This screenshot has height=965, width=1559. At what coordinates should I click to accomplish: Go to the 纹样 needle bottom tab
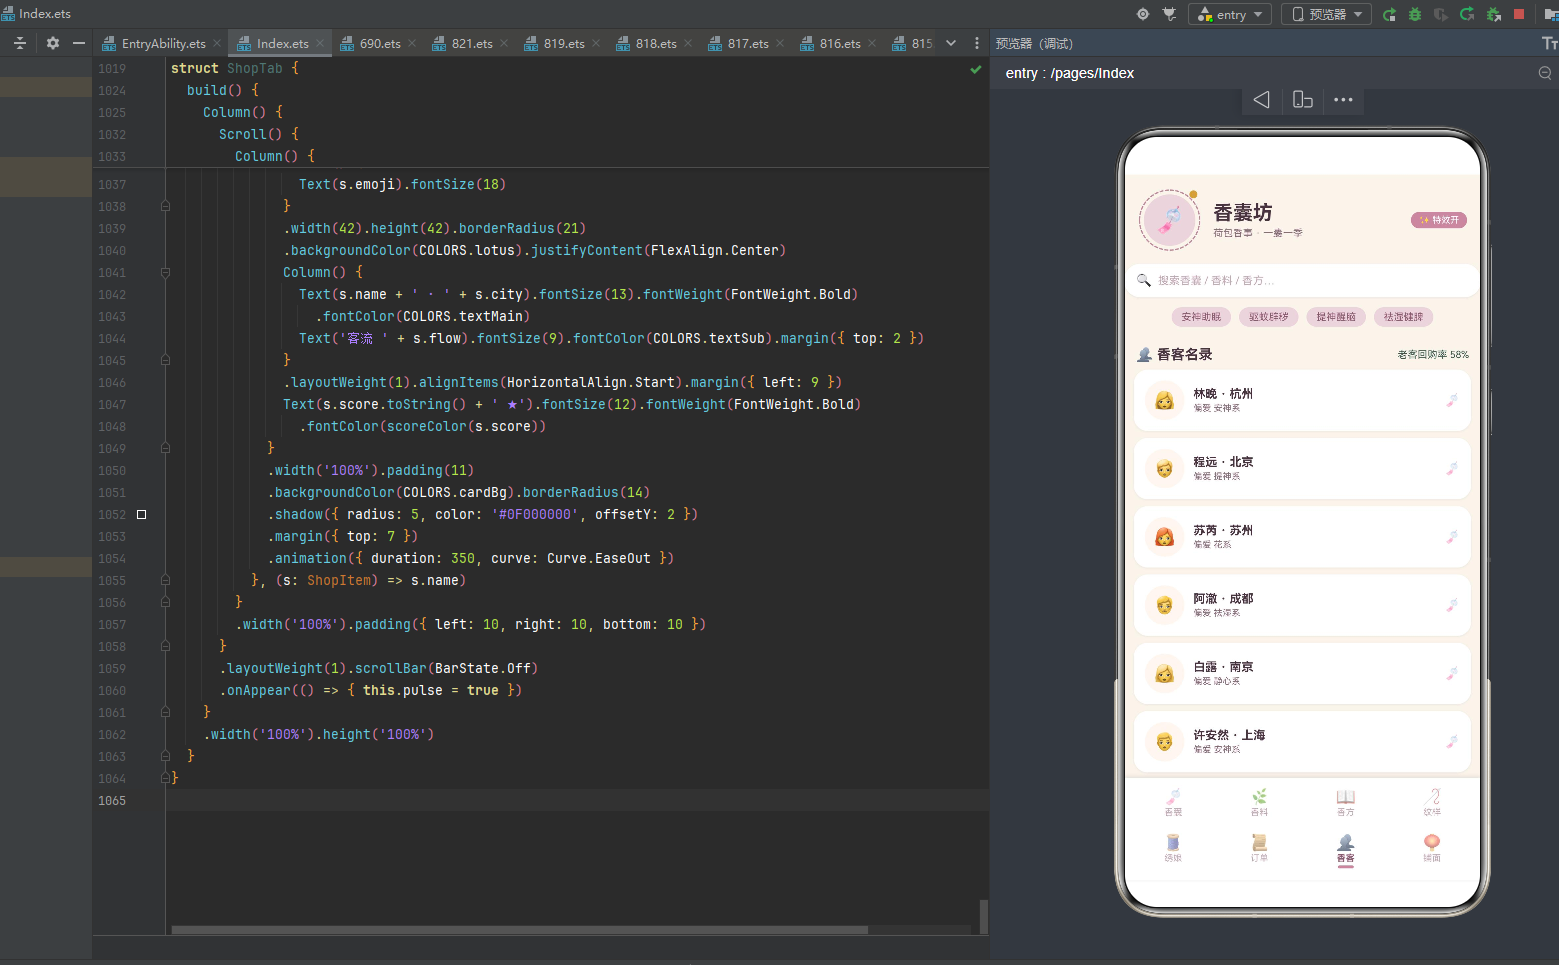coord(1432,802)
